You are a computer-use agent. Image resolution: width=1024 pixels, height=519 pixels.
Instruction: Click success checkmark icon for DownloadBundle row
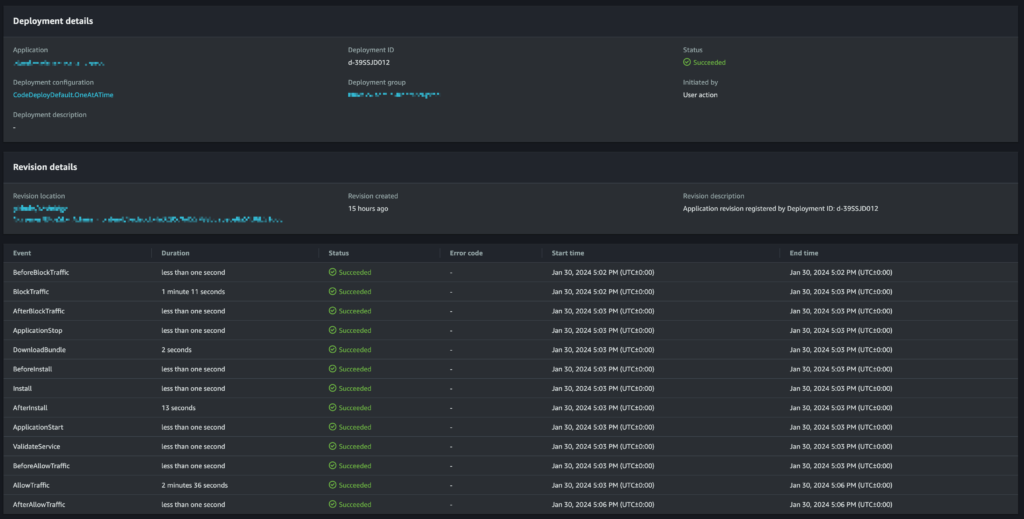click(x=333, y=350)
